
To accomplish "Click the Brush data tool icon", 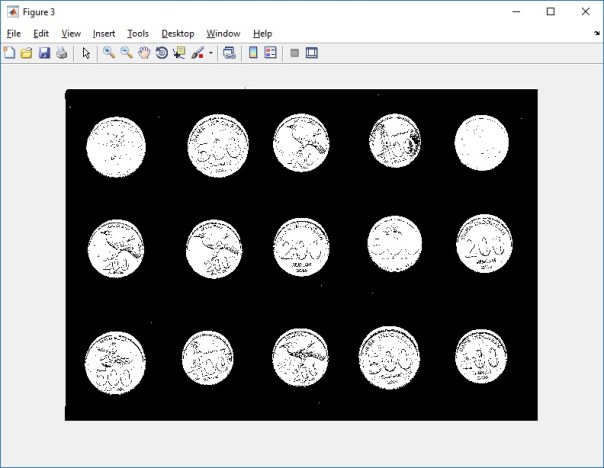I will (x=197, y=53).
